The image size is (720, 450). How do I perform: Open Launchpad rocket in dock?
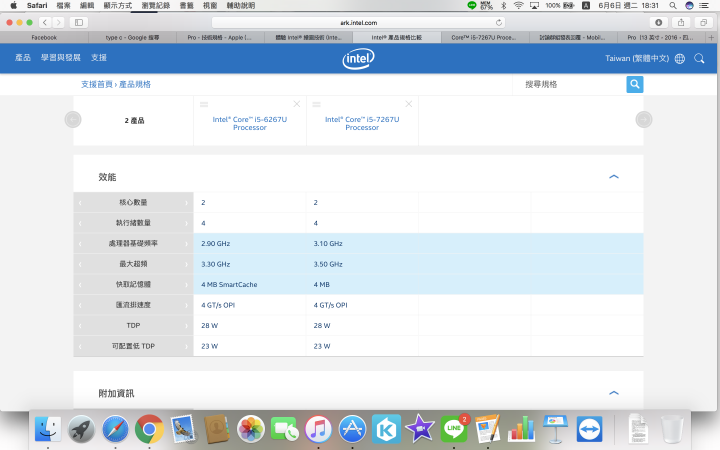81,429
